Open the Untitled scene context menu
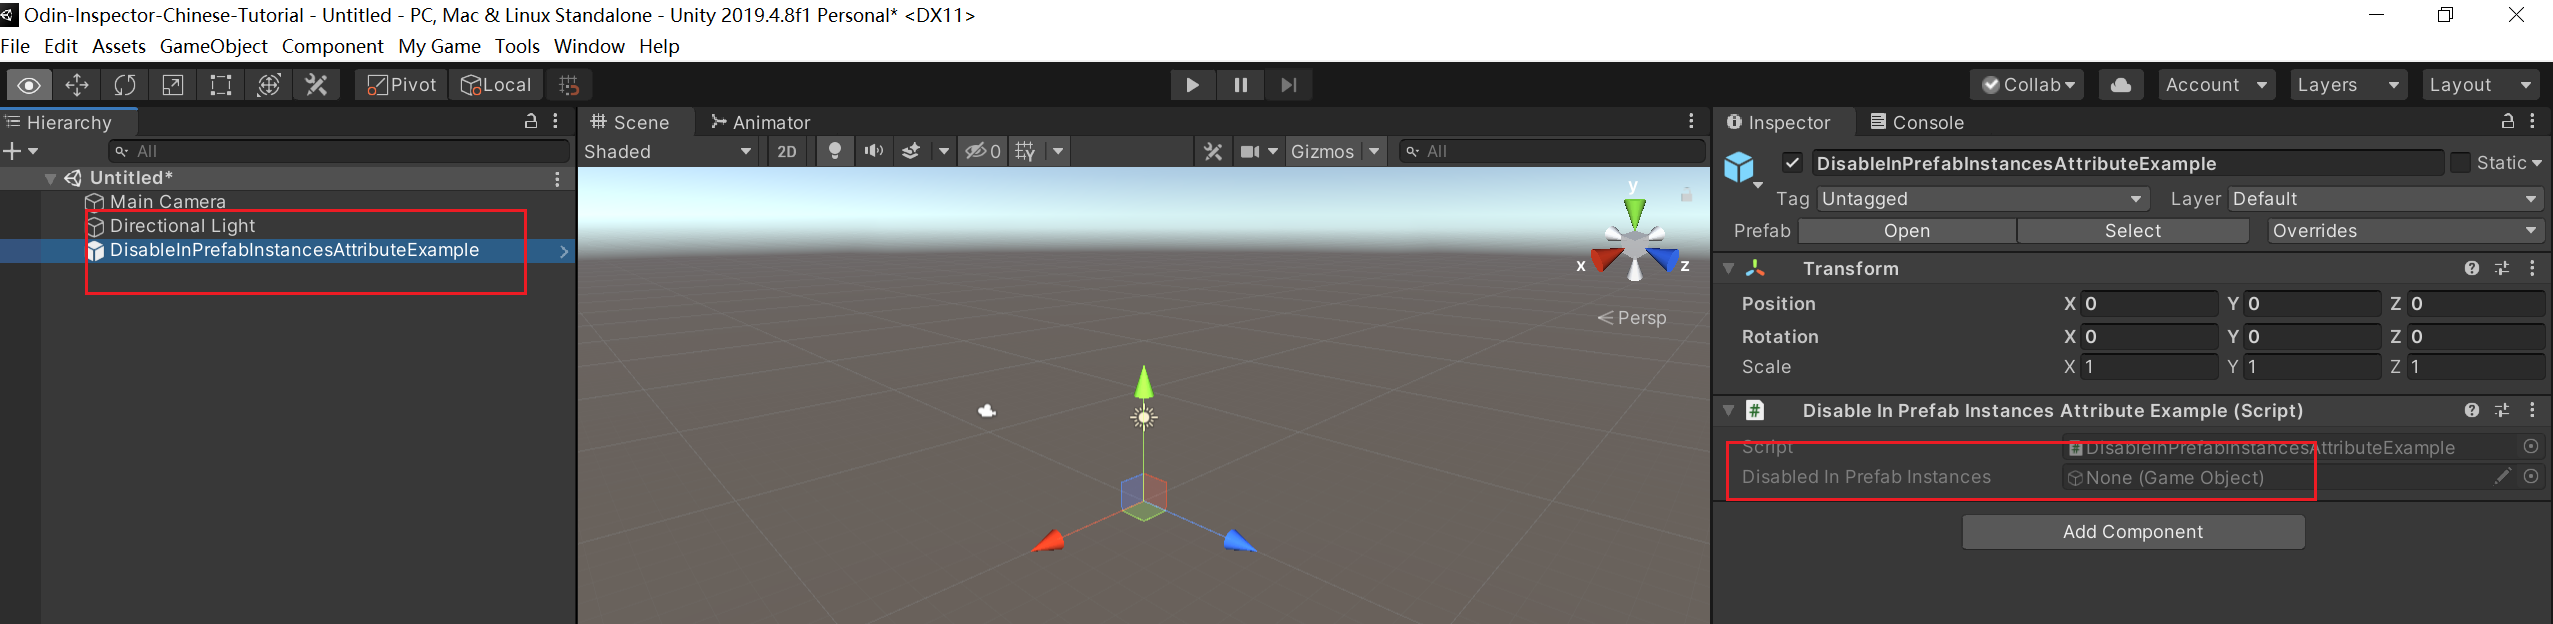This screenshot has height=624, width=2553. (x=557, y=179)
